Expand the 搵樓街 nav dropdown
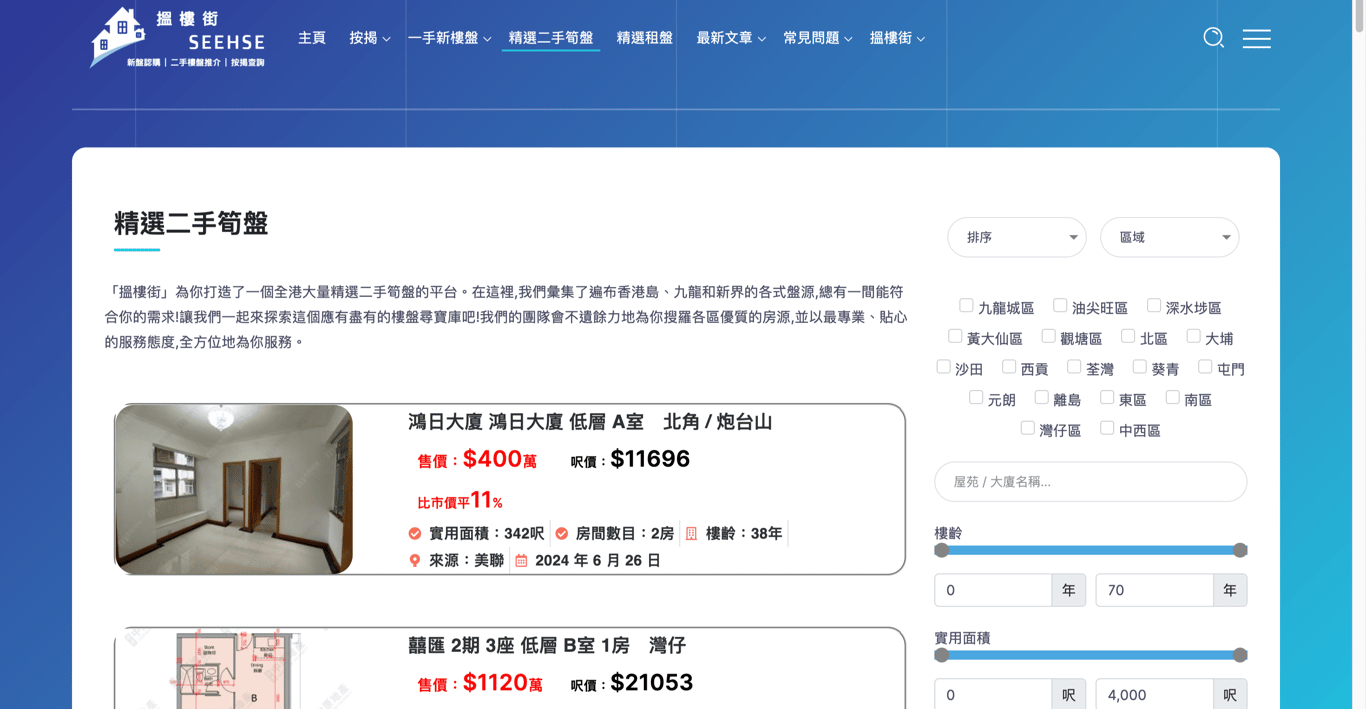Viewport: 1366px width, 709px height. pos(897,38)
